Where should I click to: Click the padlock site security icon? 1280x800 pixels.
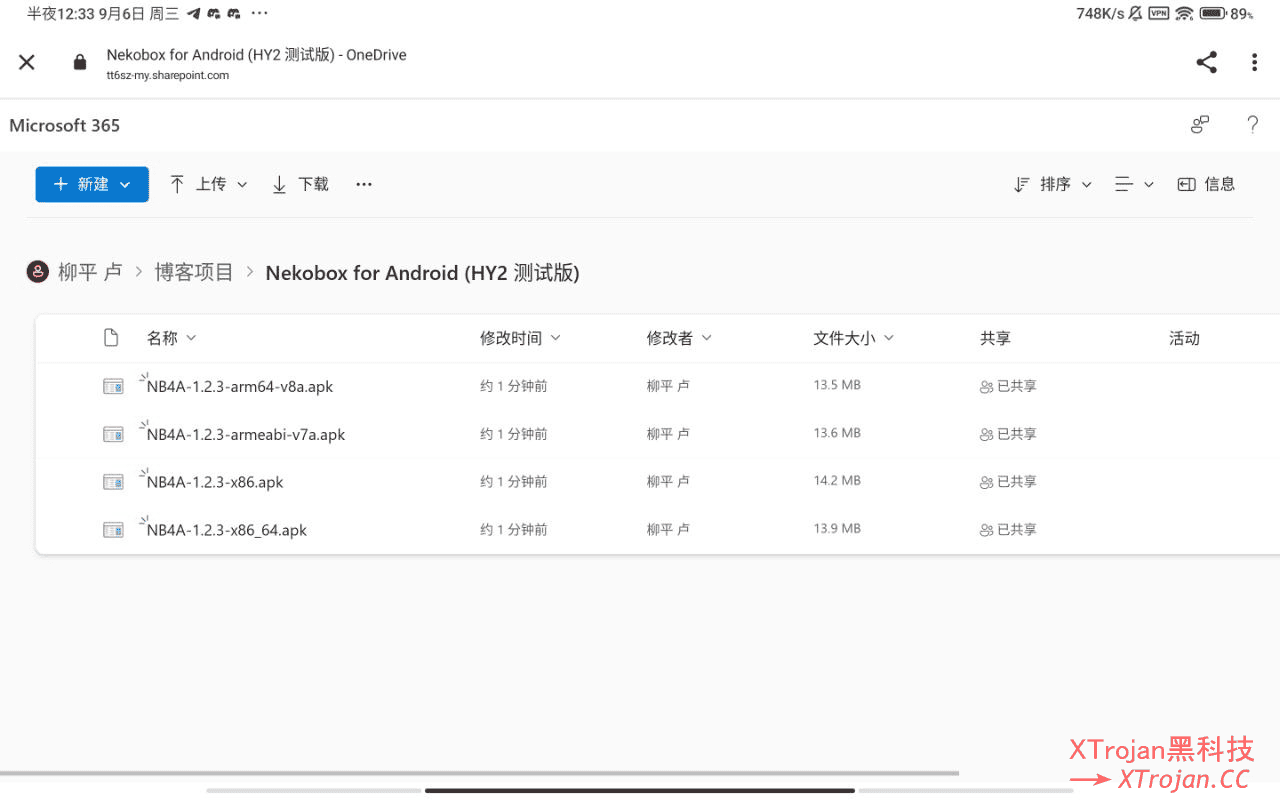pyautogui.click(x=80, y=62)
